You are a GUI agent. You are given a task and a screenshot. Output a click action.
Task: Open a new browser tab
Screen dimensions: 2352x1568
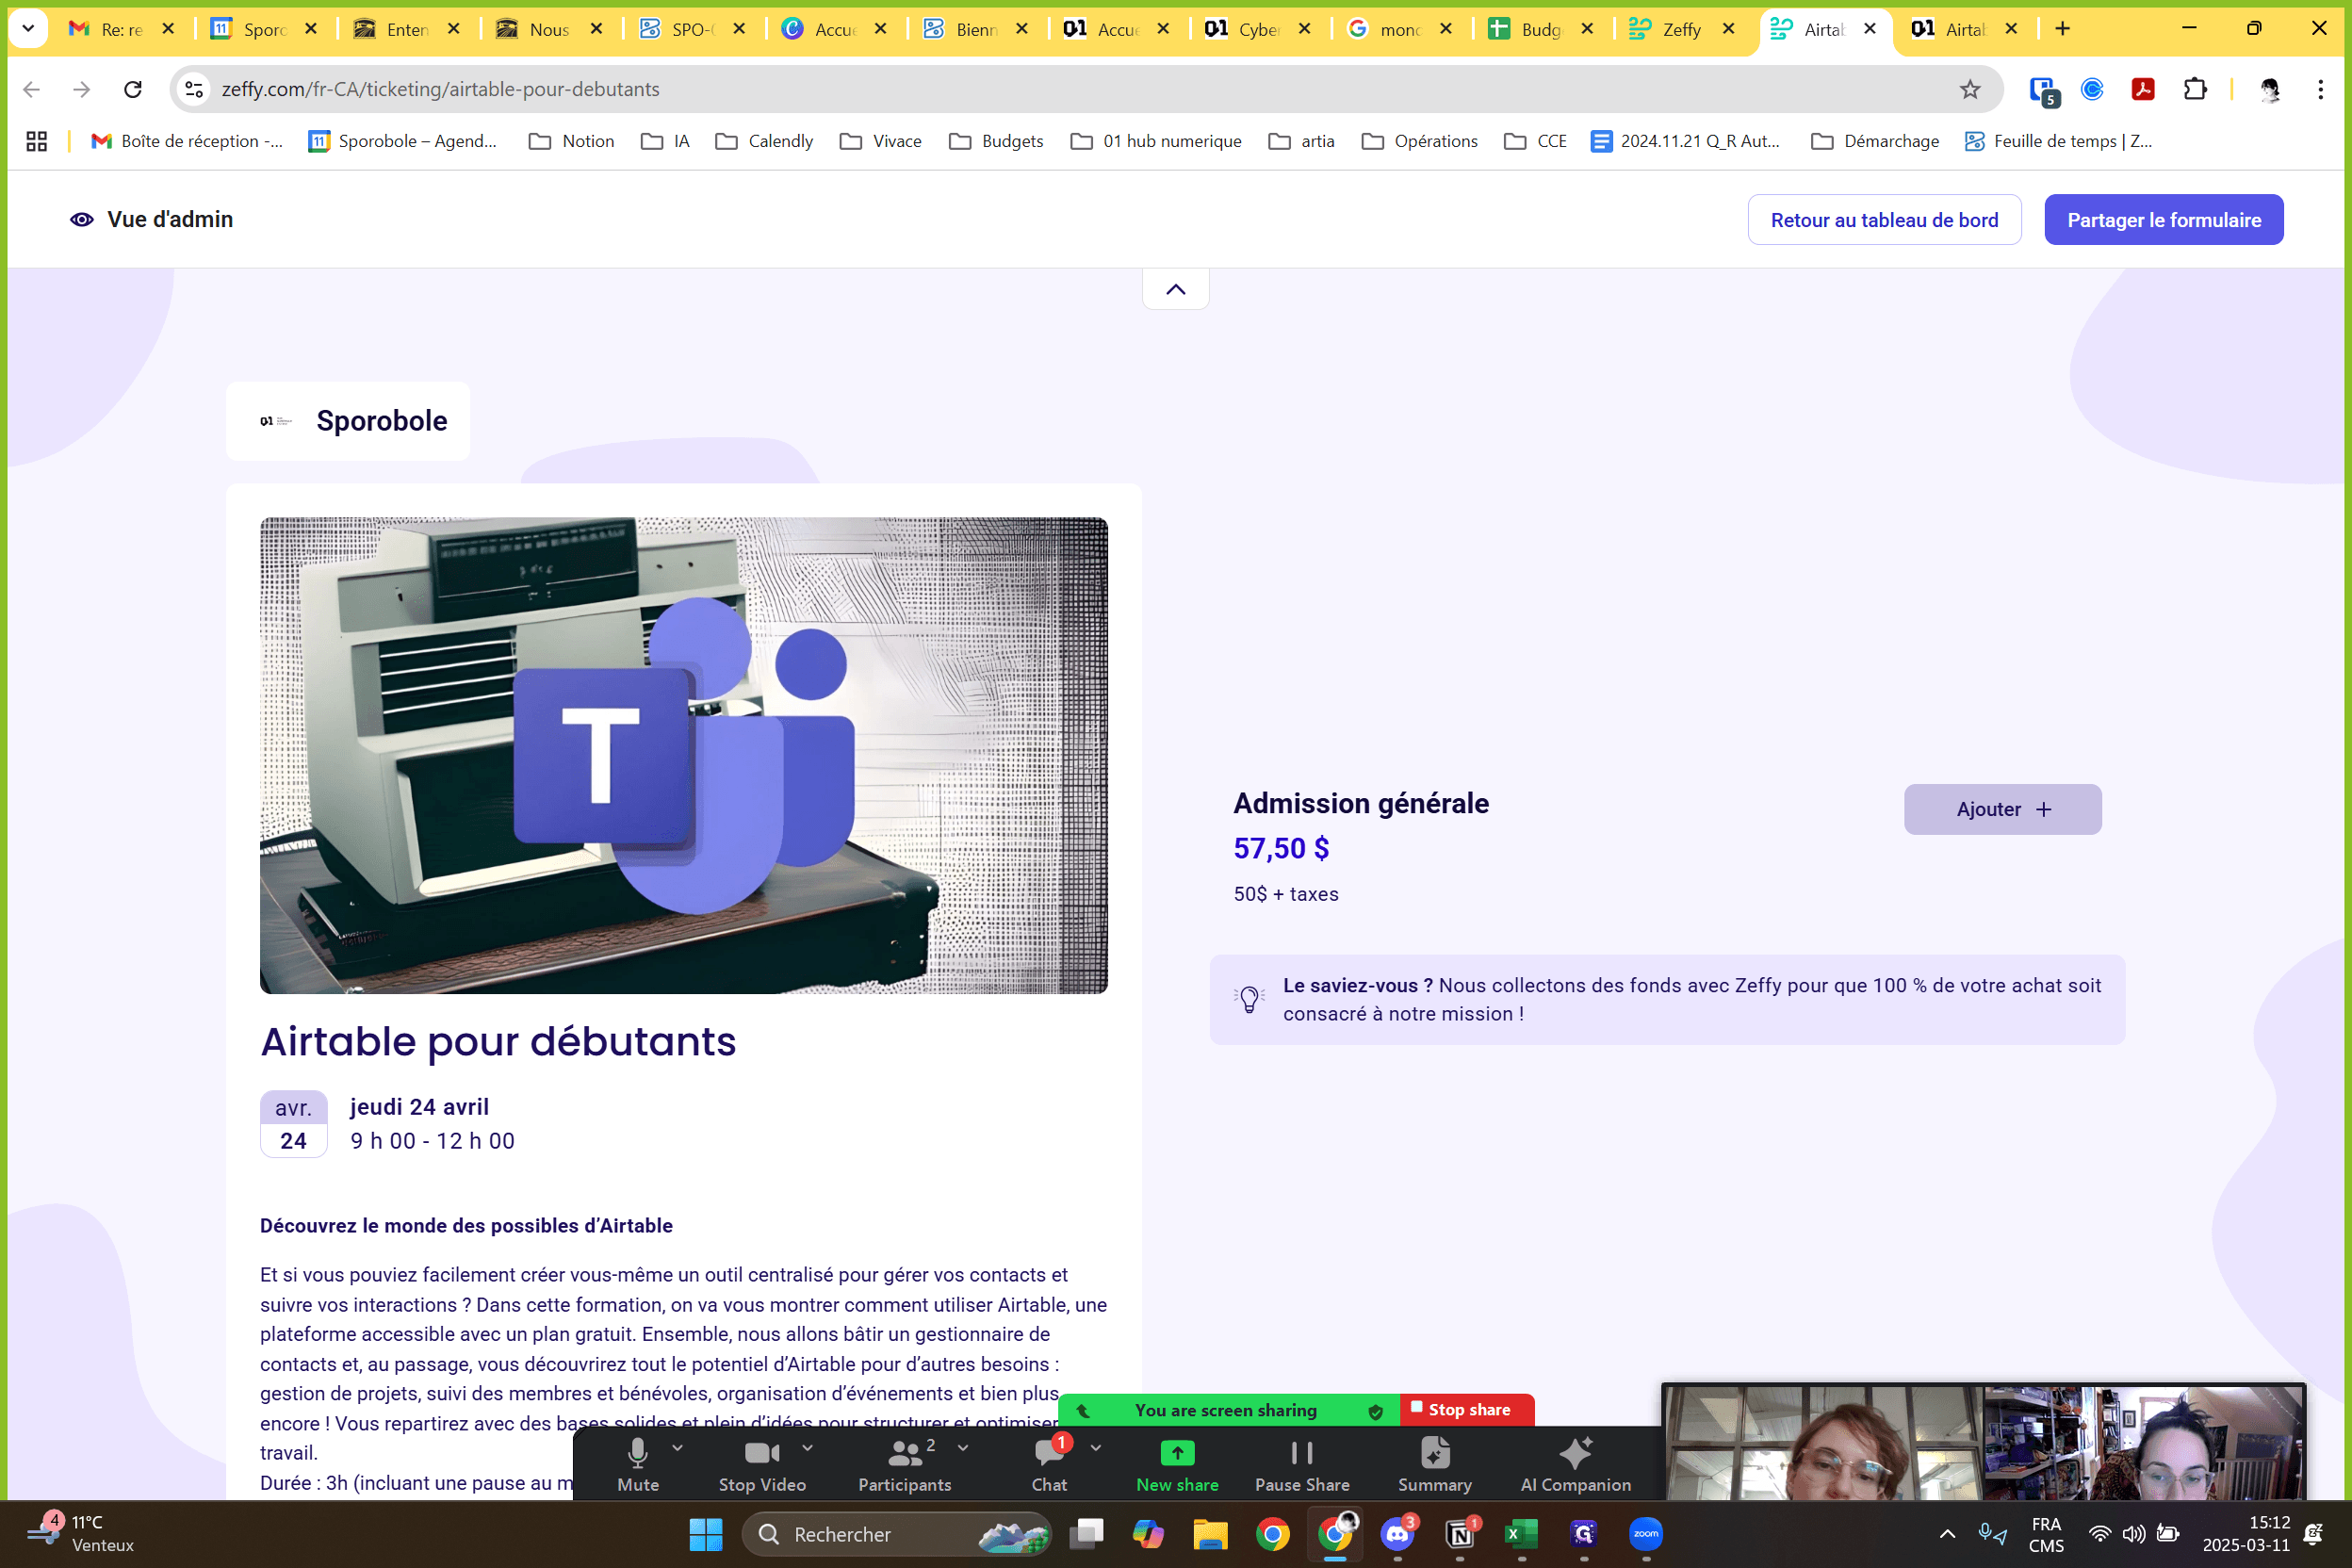[x=2062, y=29]
